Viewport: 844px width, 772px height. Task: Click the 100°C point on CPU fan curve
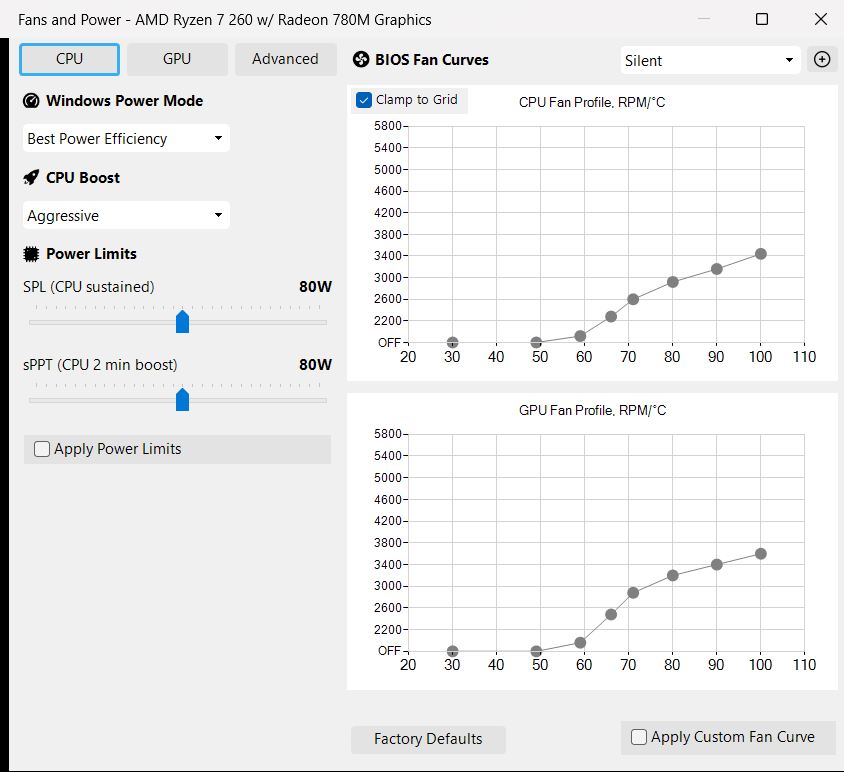click(761, 254)
